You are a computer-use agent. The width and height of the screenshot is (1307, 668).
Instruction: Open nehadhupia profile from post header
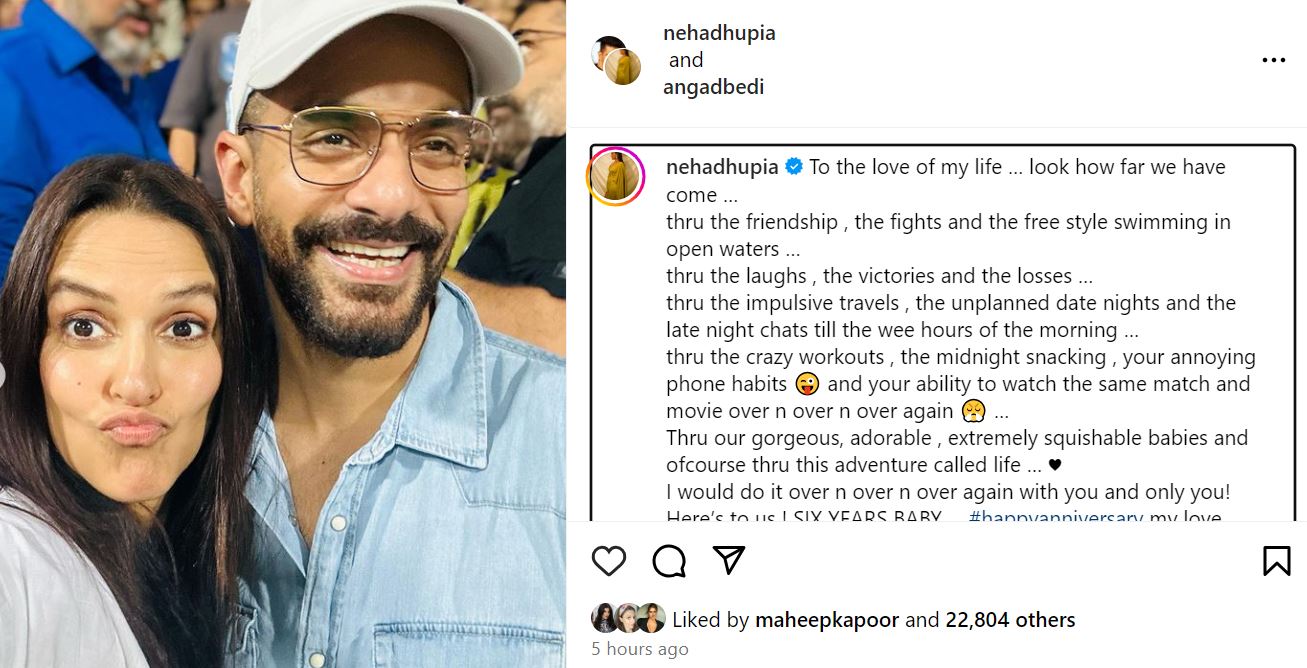pos(719,33)
